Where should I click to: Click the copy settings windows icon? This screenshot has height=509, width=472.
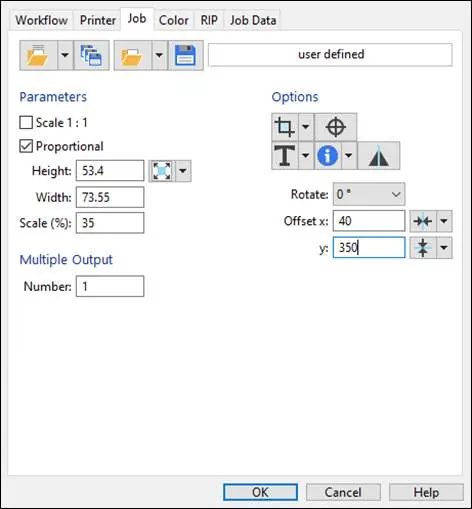[91, 55]
